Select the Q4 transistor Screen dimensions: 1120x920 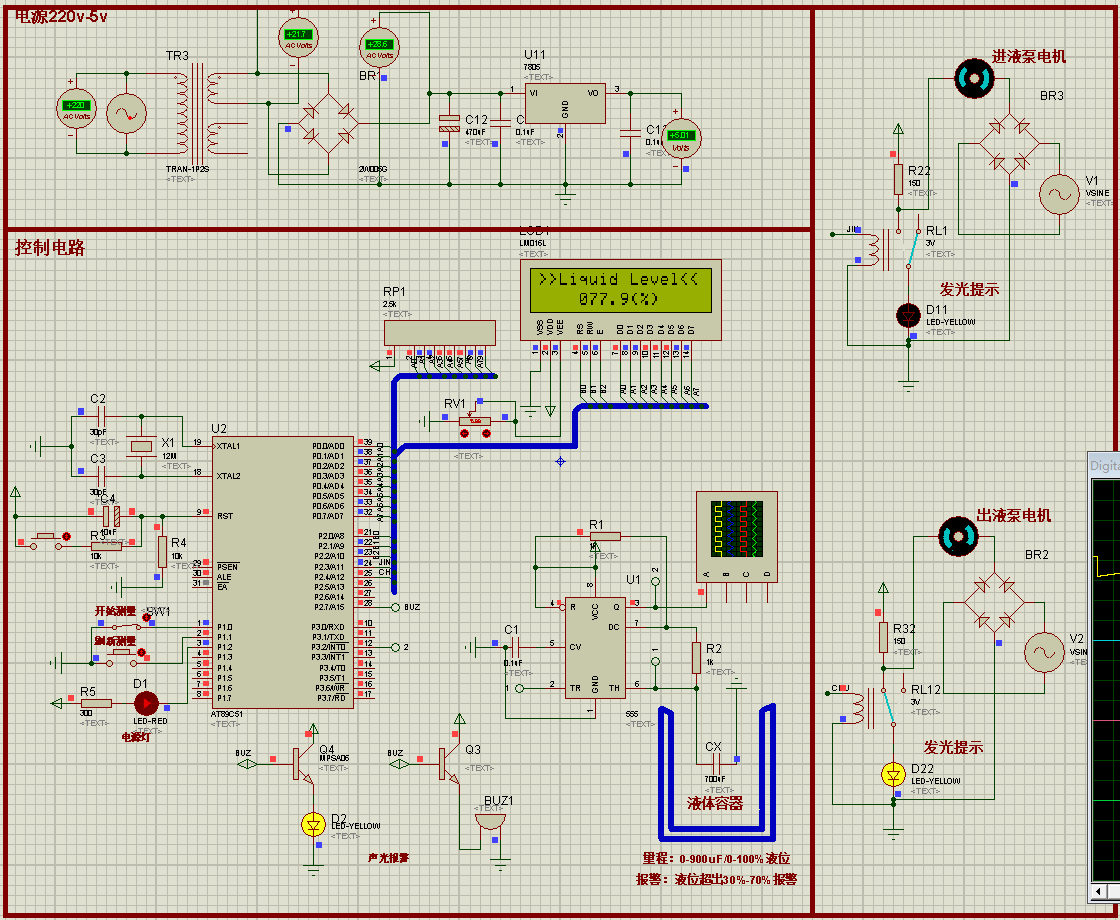click(x=303, y=763)
